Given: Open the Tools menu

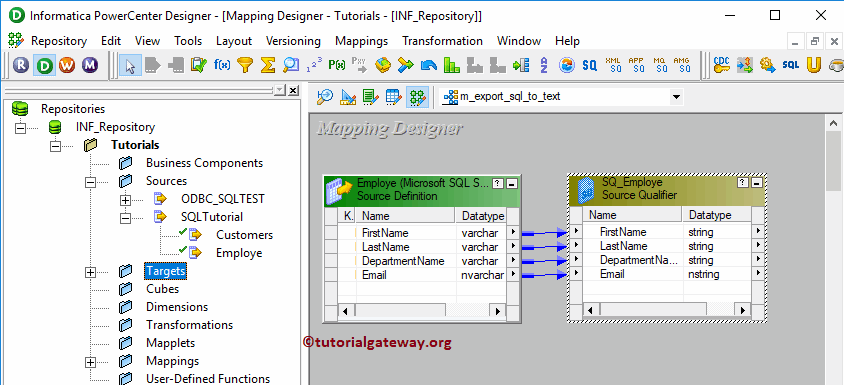Looking at the screenshot, I should pyautogui.click(x=188, y=41).
